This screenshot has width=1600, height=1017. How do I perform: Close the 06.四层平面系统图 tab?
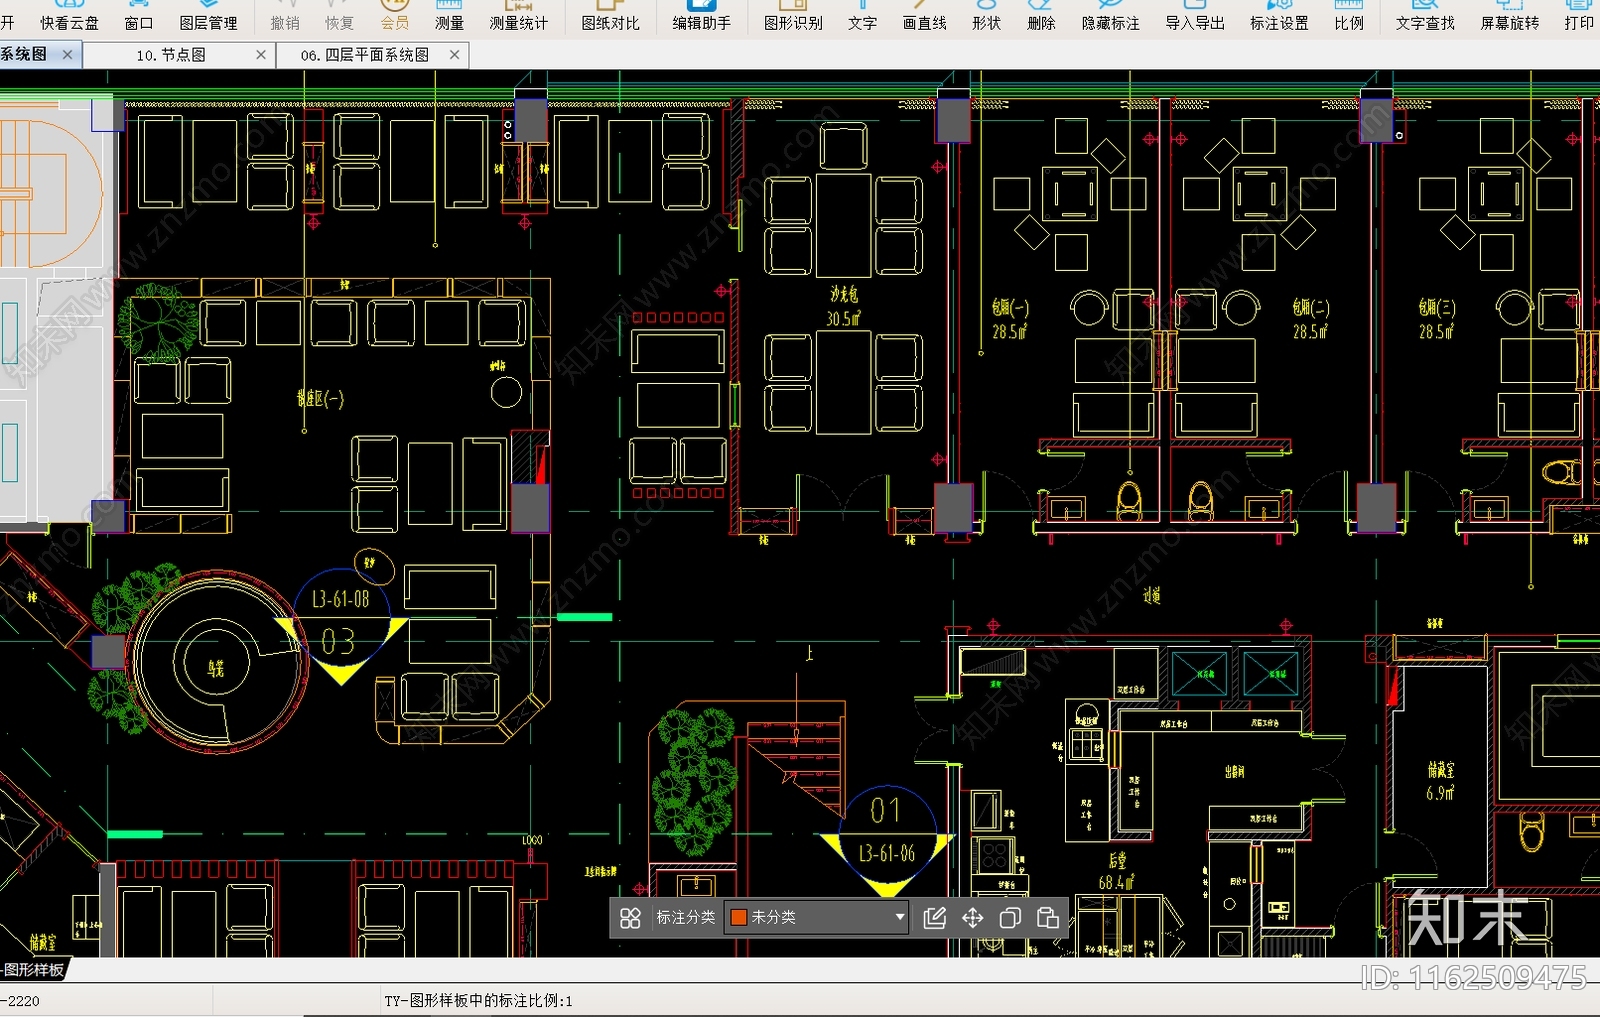(455, 55)
